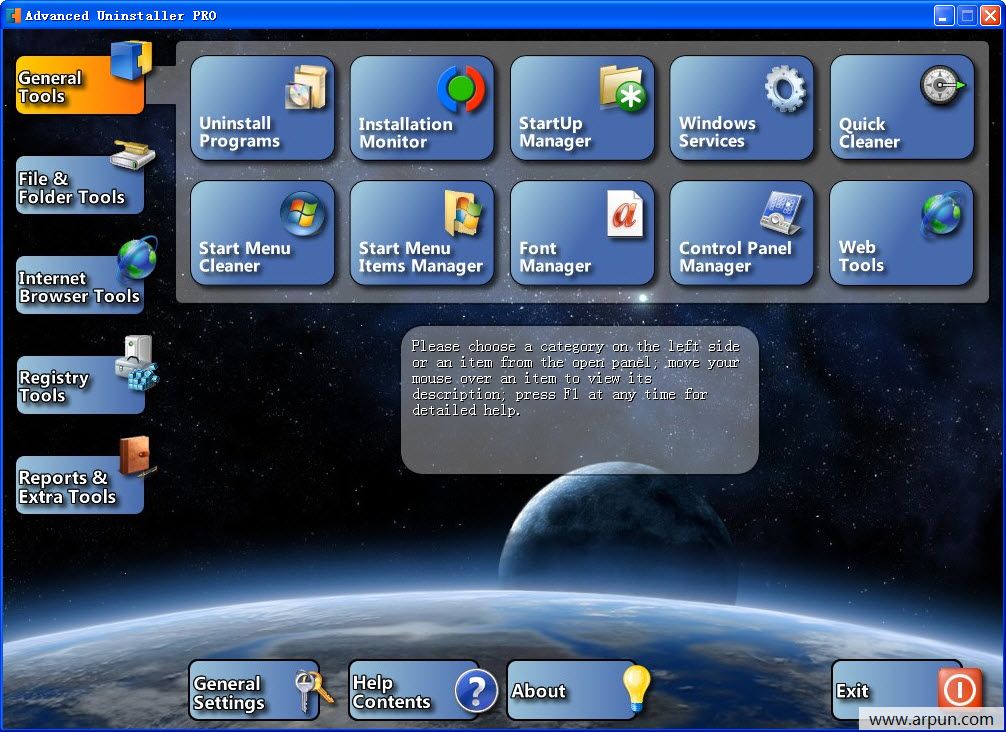Open the Windows Services tool
The height and width of the screenshot is (732, 1006).
pyautogui.click(x=742, y=108)
